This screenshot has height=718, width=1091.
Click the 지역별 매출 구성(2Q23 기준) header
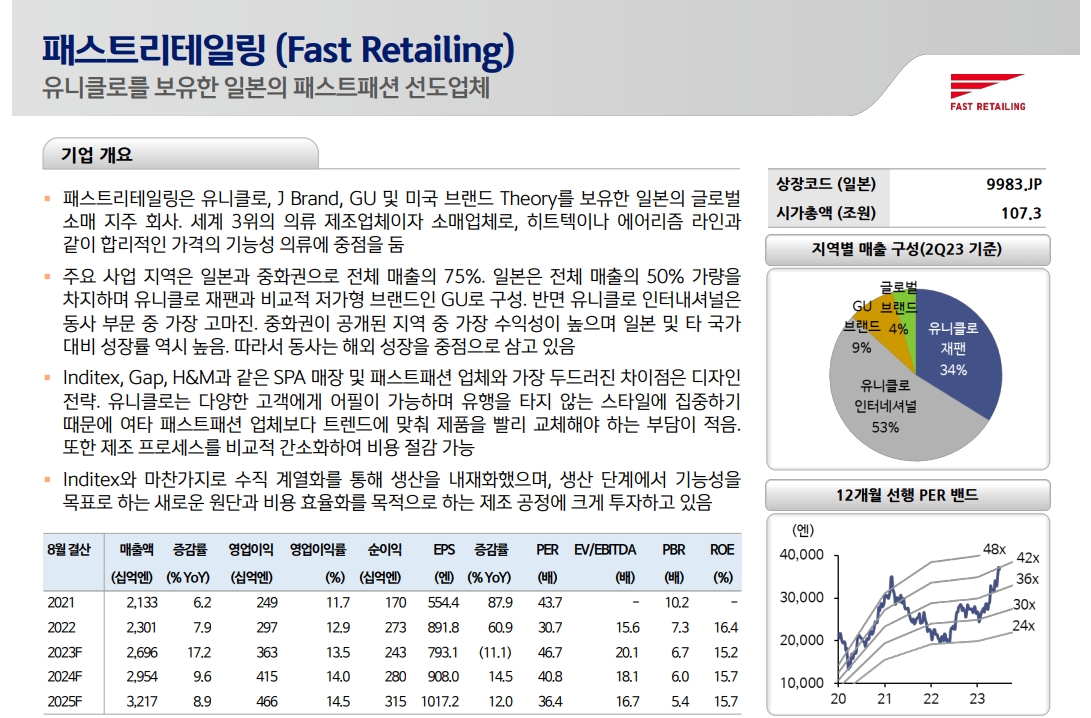[x=907, y=249]
